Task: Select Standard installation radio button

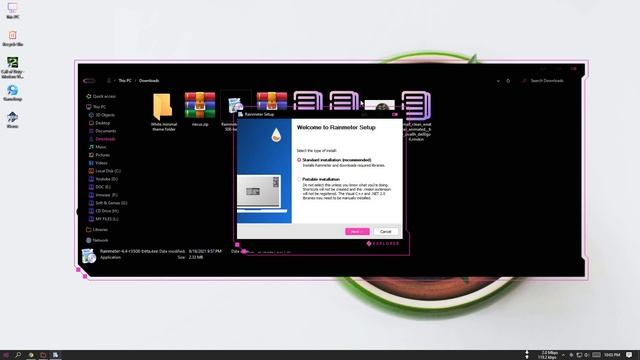Action: pyautogui.click(x=299, y=160)
